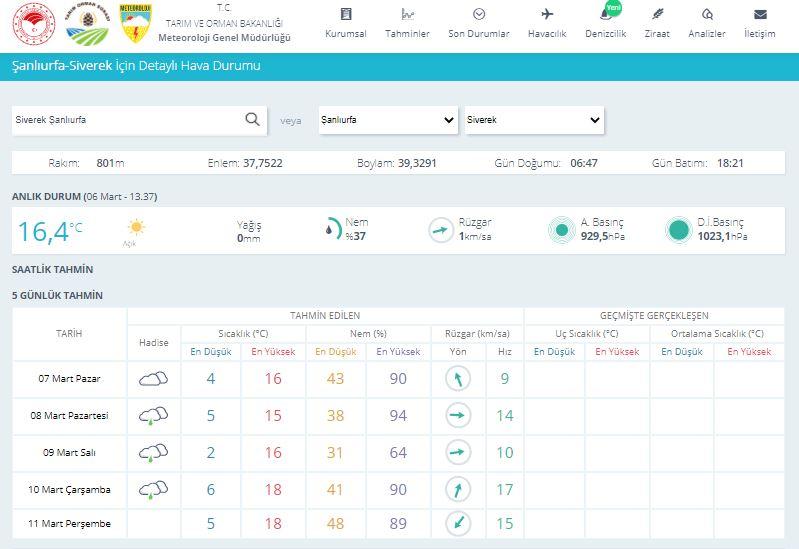Screen dimensions: 799x549
Task: Click wind direction icon for 10 Mart Çarşamba
Action: coord(458,489)
